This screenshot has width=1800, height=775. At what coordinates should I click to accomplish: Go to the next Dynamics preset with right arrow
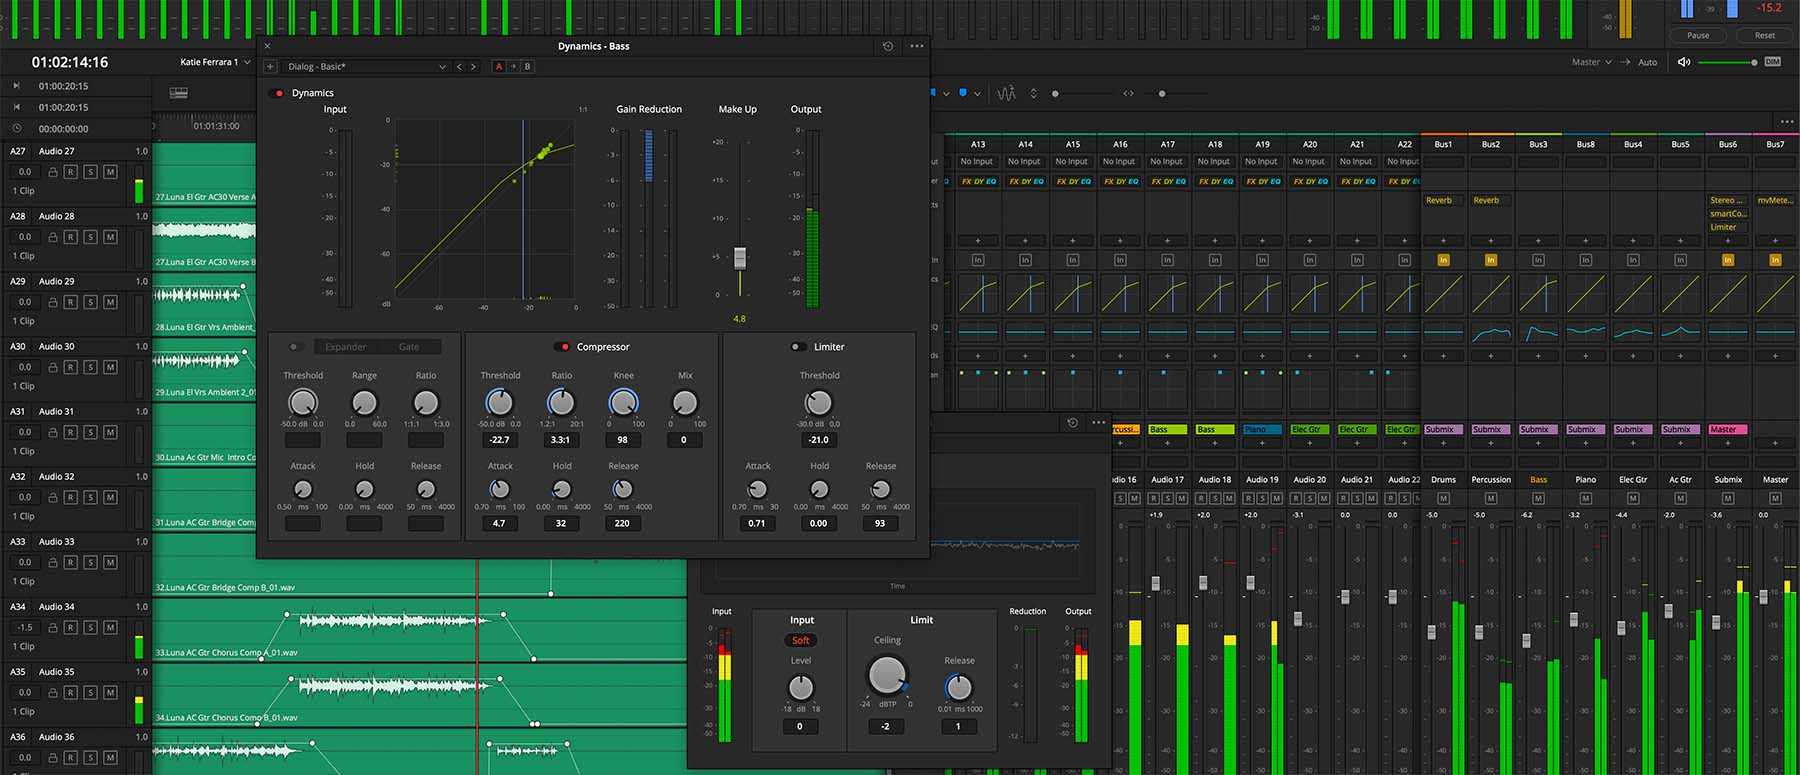point(474,67)
